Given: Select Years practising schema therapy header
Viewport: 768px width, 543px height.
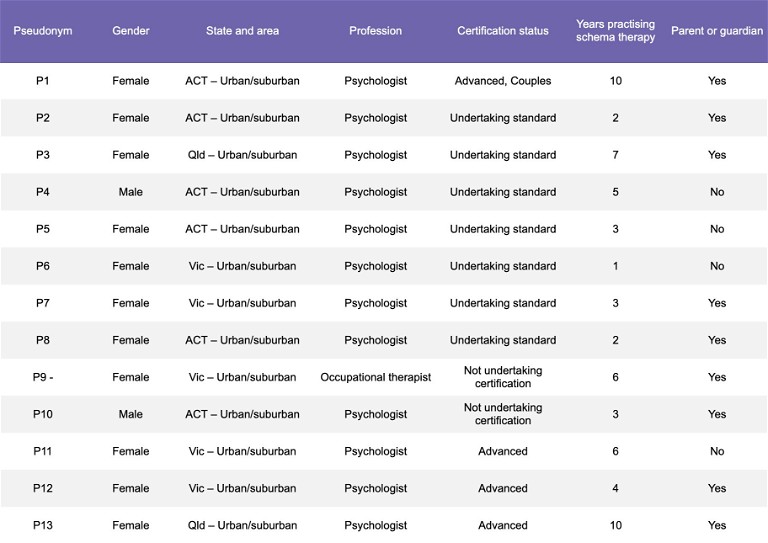Looking at the screenshot, I should click(x=616, y=30).
